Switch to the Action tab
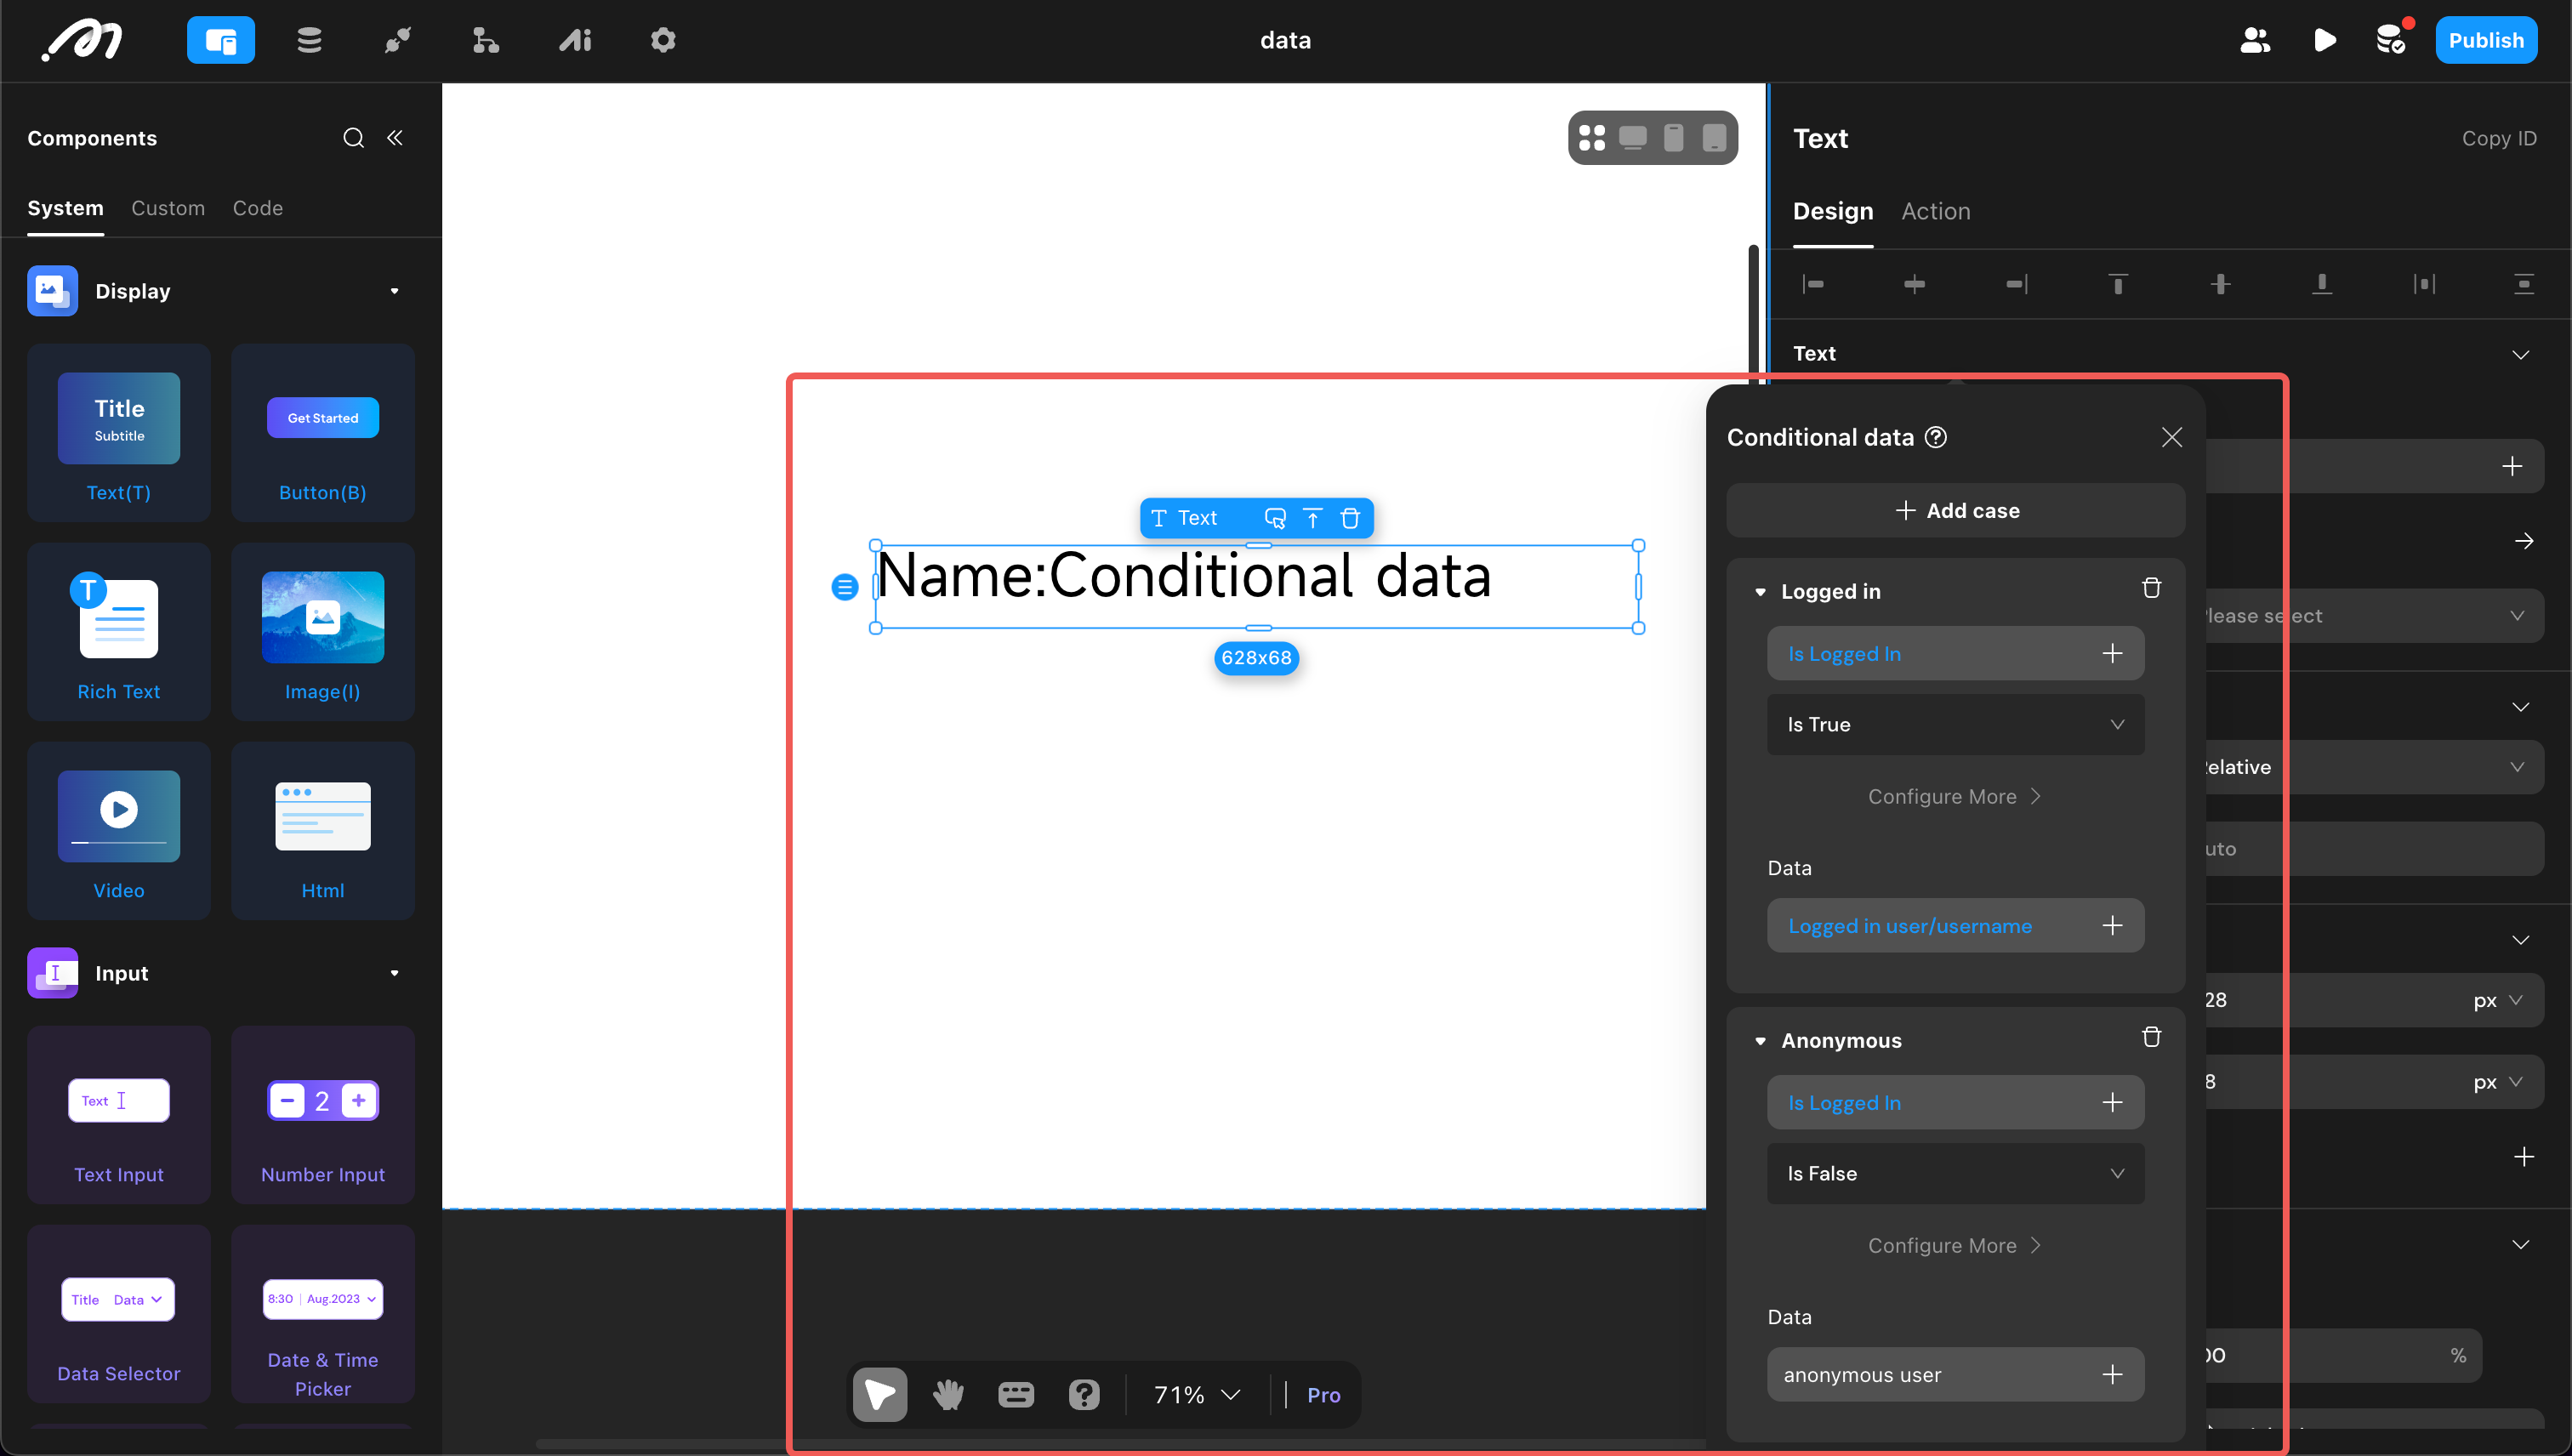The image size is (2572, 1456). (1935, 211)
